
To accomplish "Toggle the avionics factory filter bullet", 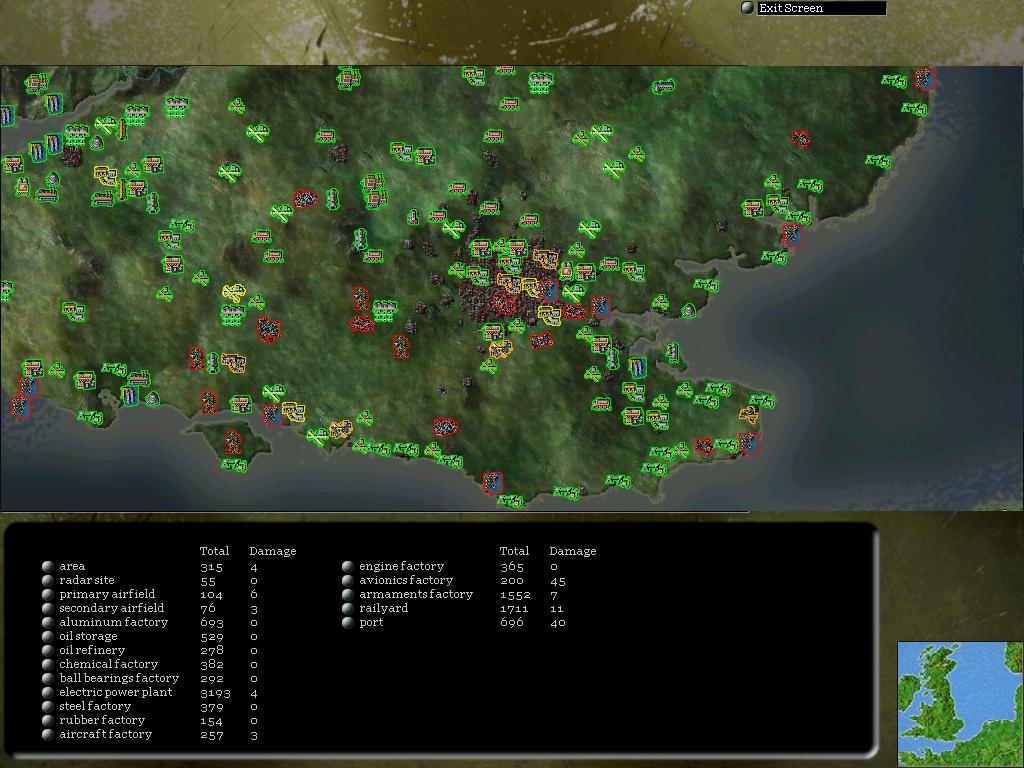I will click(x=347, y=580).
